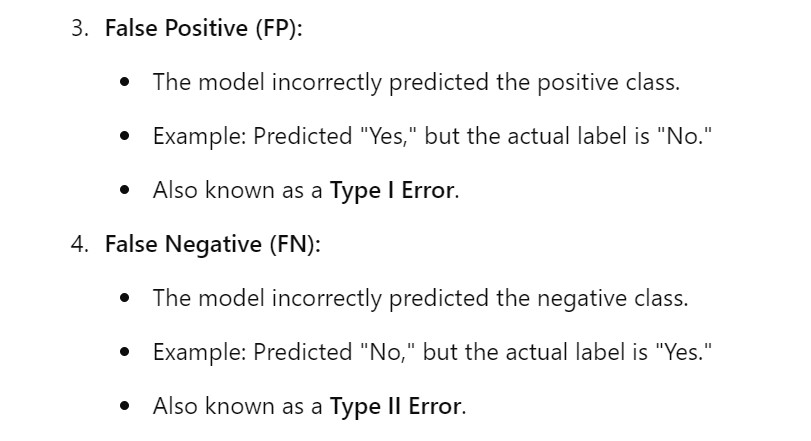
Task: Click the bold "Type II Error" text
Action: (x=396, y=406)
